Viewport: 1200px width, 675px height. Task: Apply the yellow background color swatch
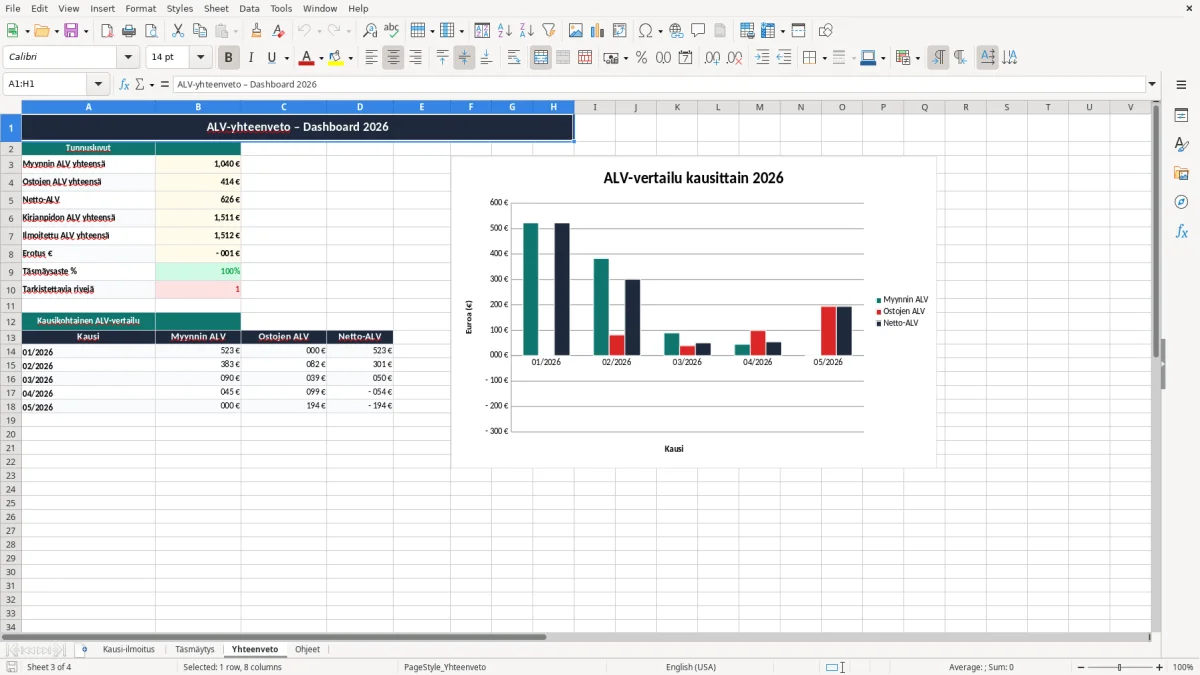[x=335, y=58]
